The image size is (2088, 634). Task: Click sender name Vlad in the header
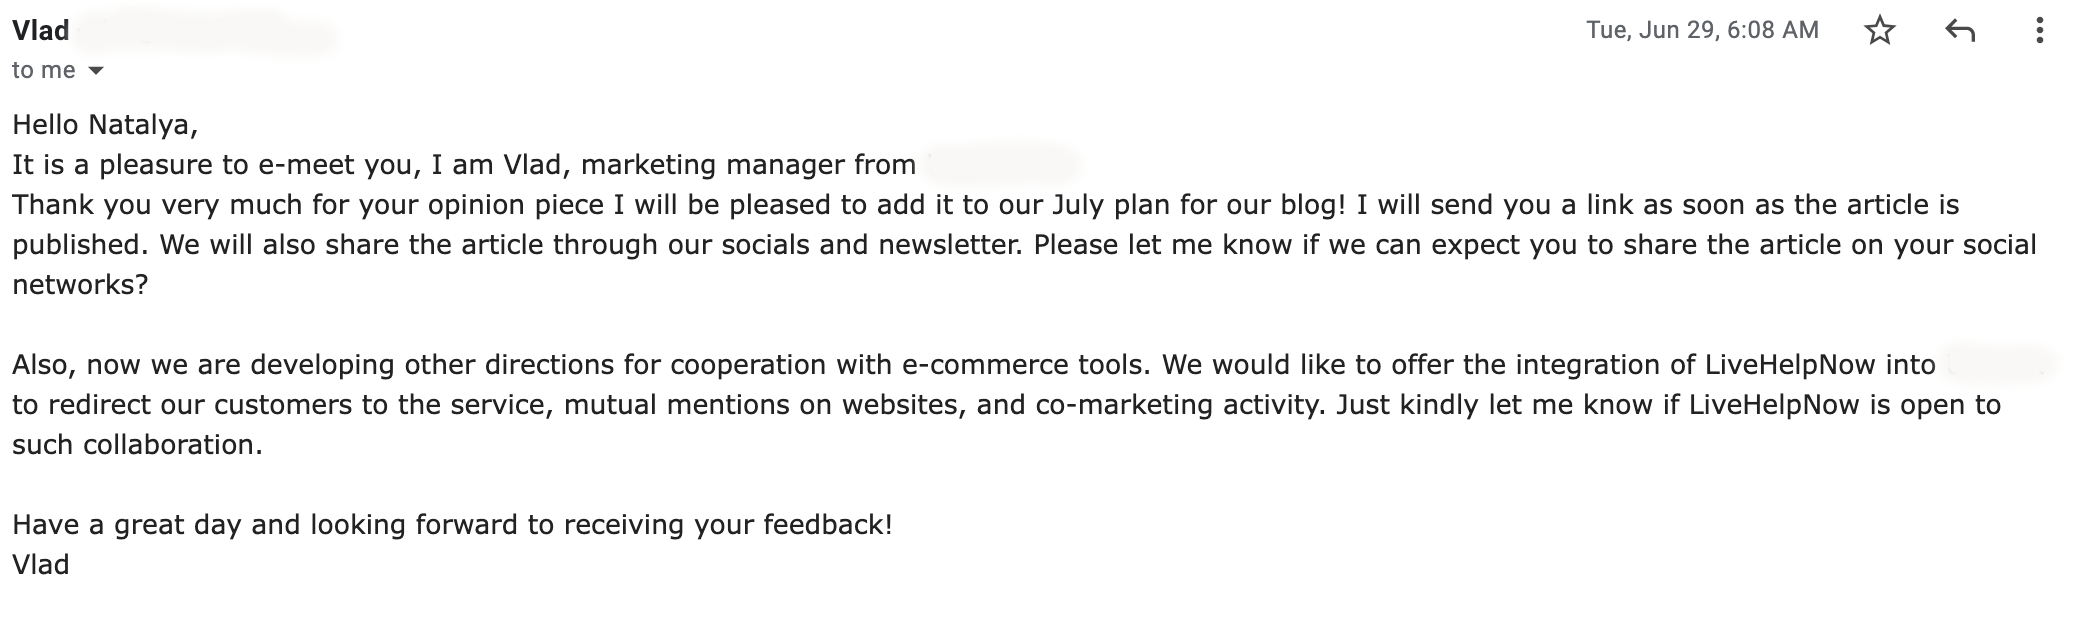pos(41,31)
